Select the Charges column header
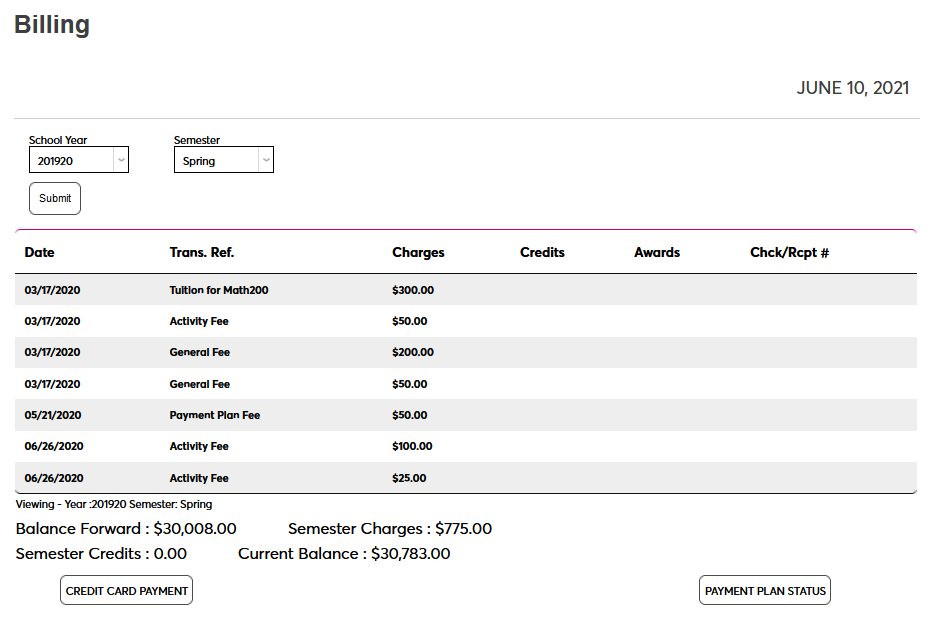Screen dimensions: 936x617 coord(418,253)
